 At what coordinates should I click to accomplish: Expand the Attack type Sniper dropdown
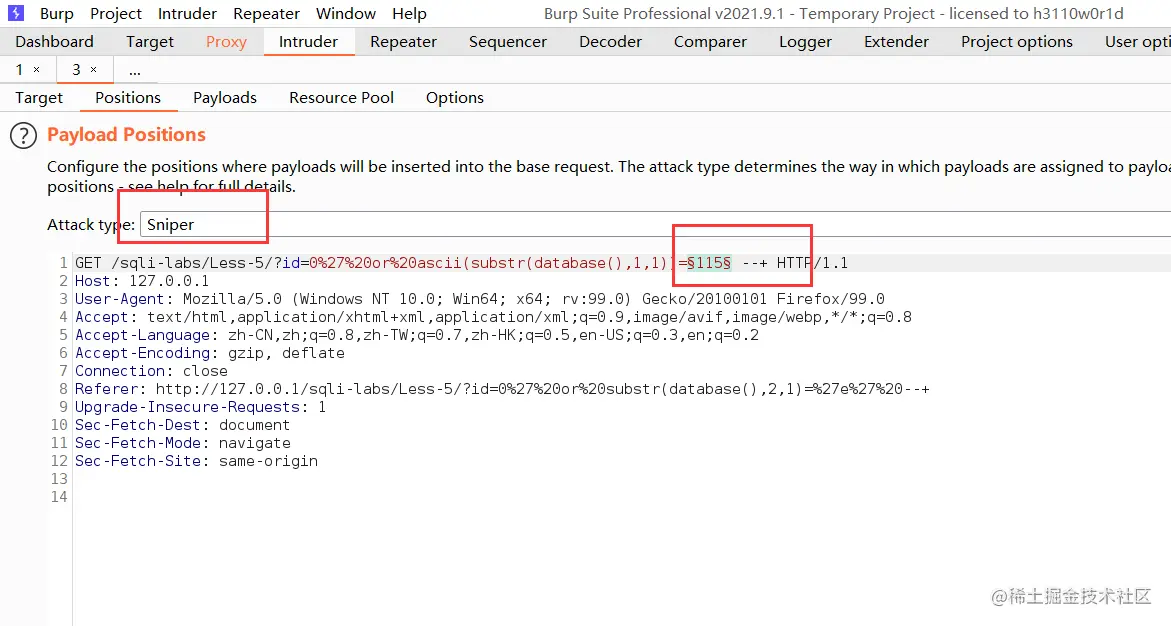point(655,224)
